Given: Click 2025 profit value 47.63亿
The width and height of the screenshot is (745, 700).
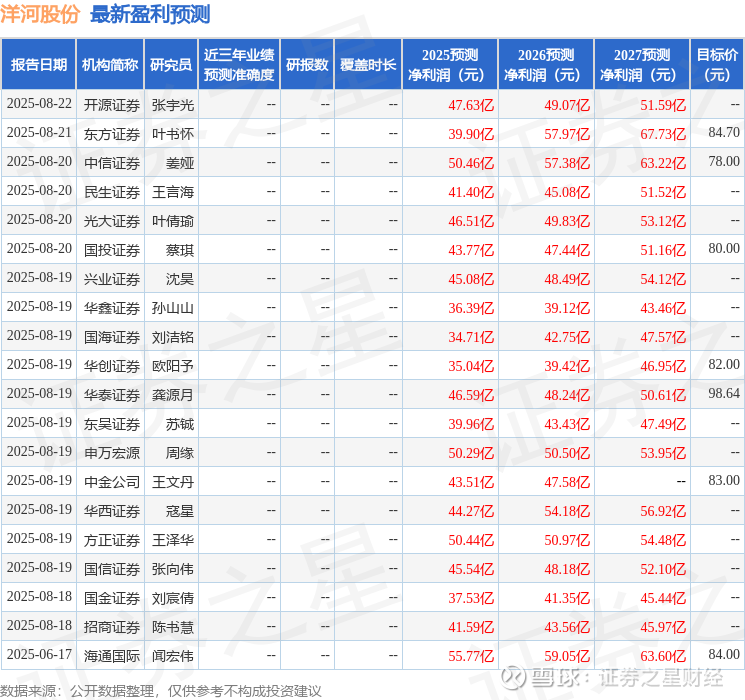Looking at the screenshot, I should tap(471, 105).
